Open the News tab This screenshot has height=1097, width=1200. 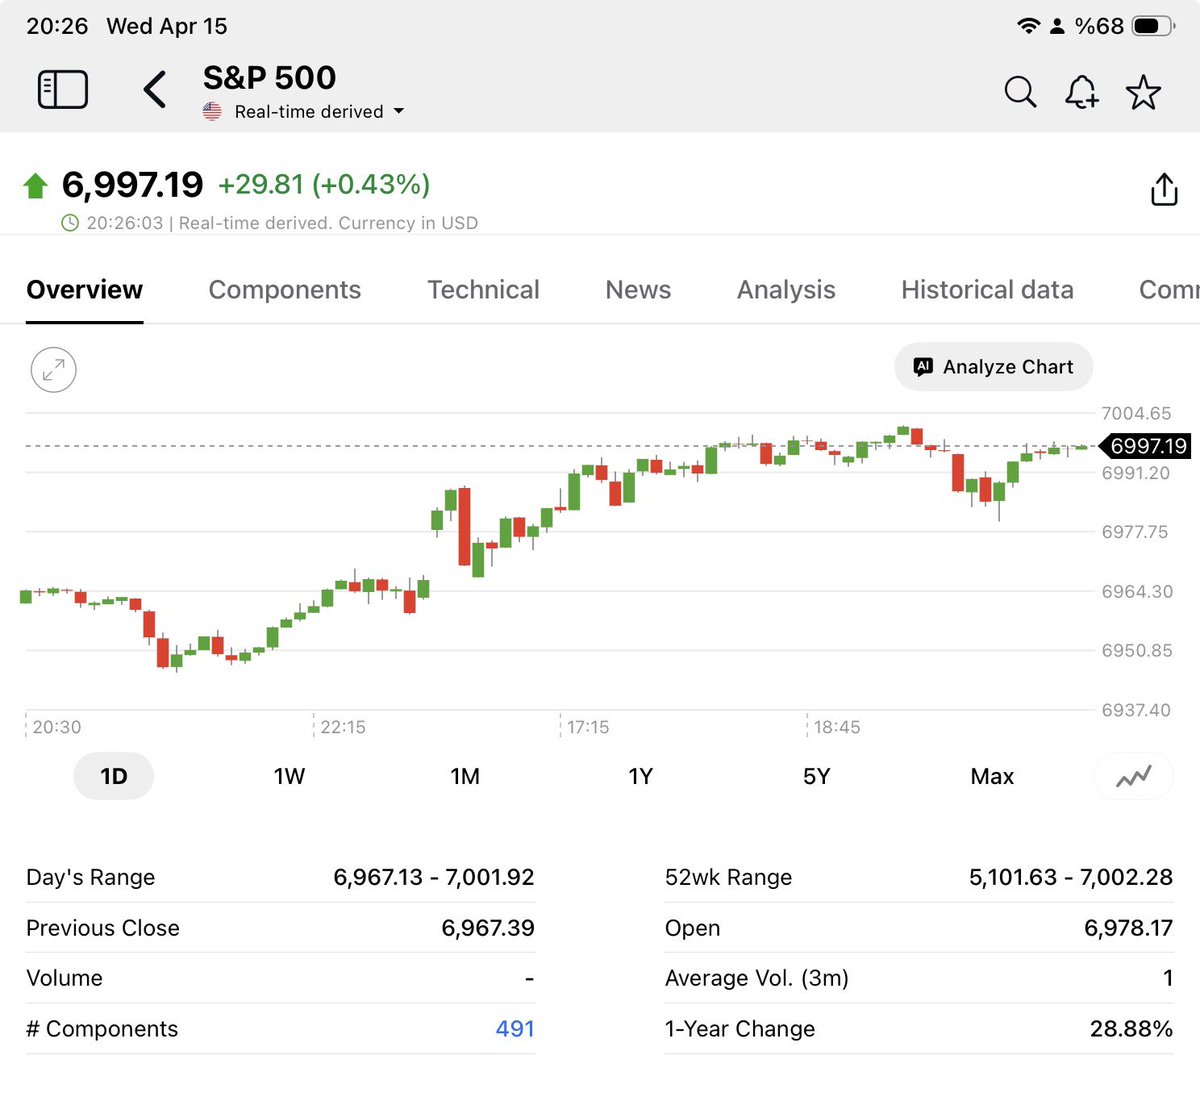pos(638,290)
